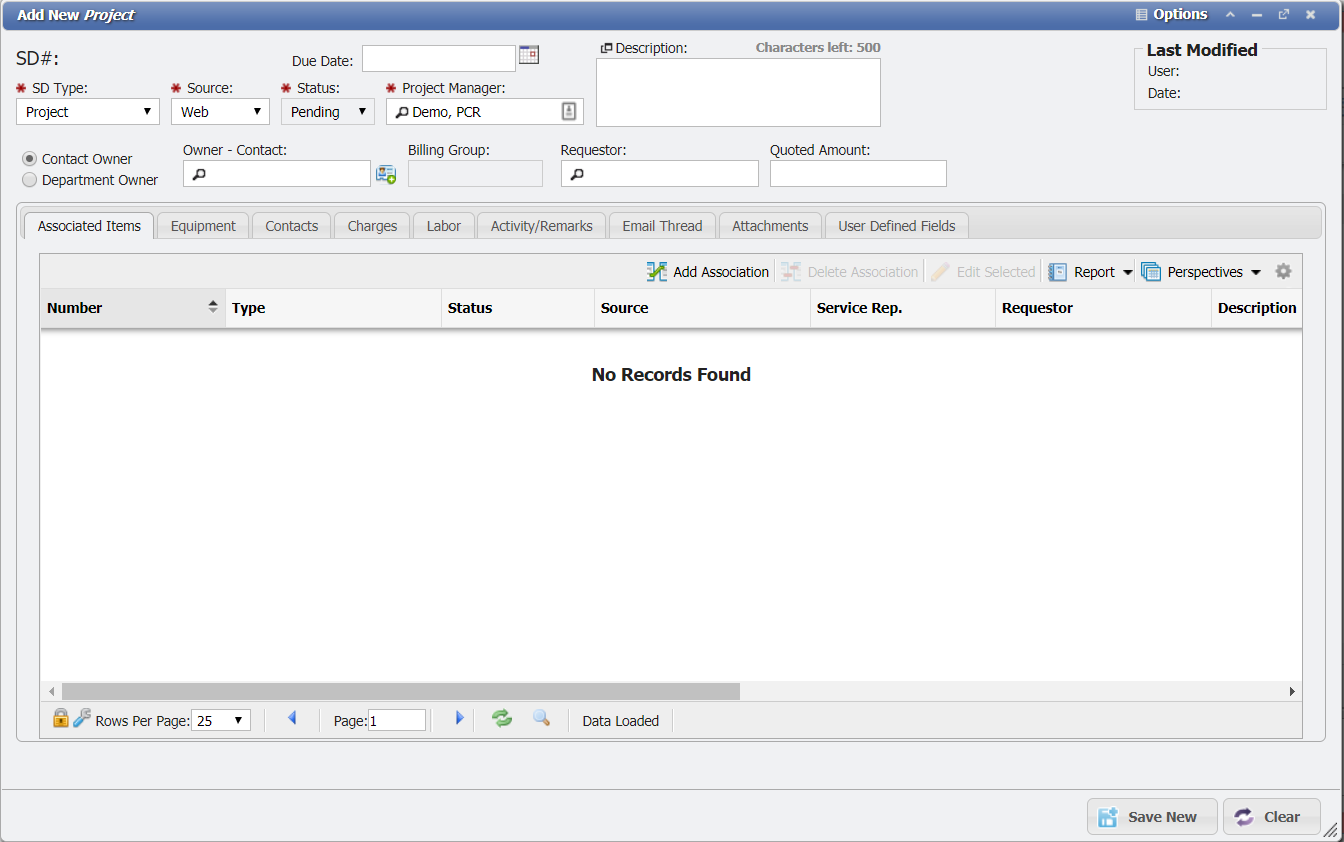Click the Add Association button
This screenshot has height=842, width=1344.
(x=707, y=271)
